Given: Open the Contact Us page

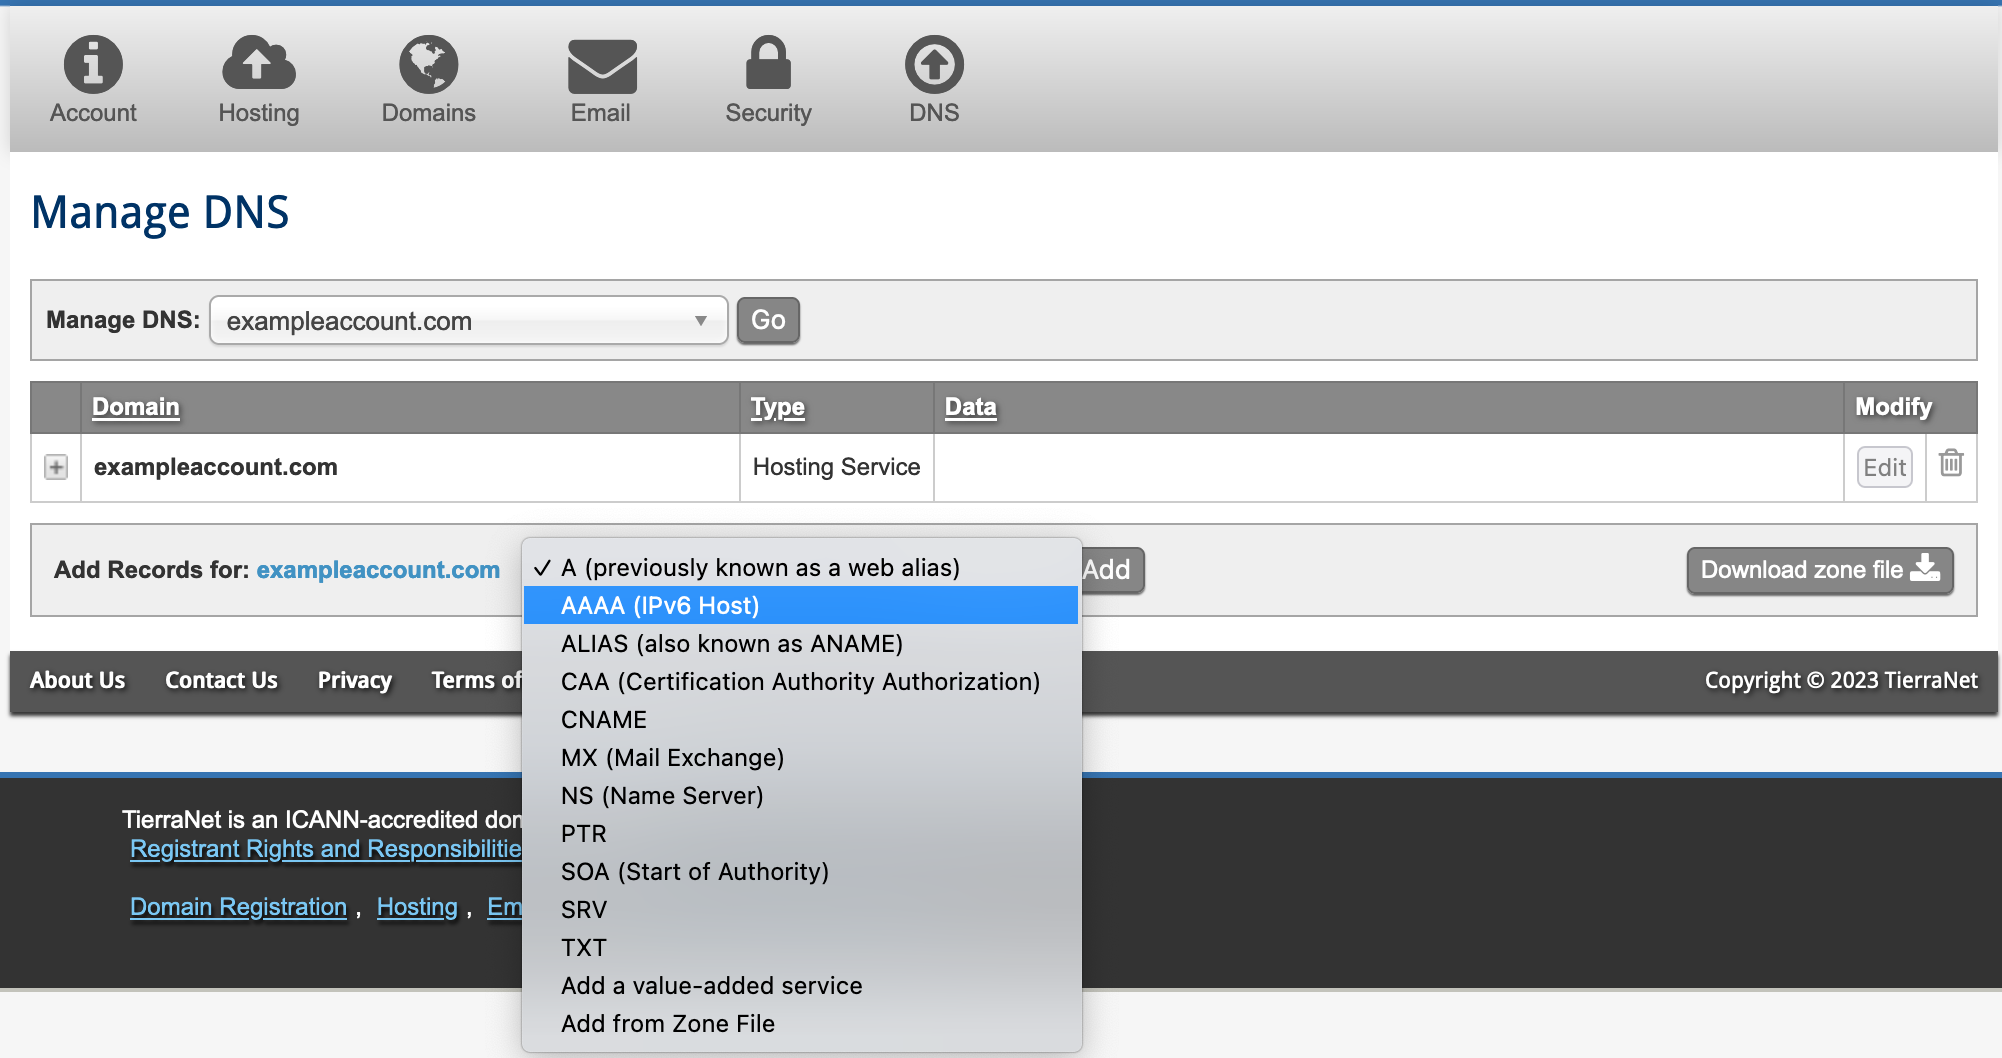Looking at the screenshot, I should (221, 681).
